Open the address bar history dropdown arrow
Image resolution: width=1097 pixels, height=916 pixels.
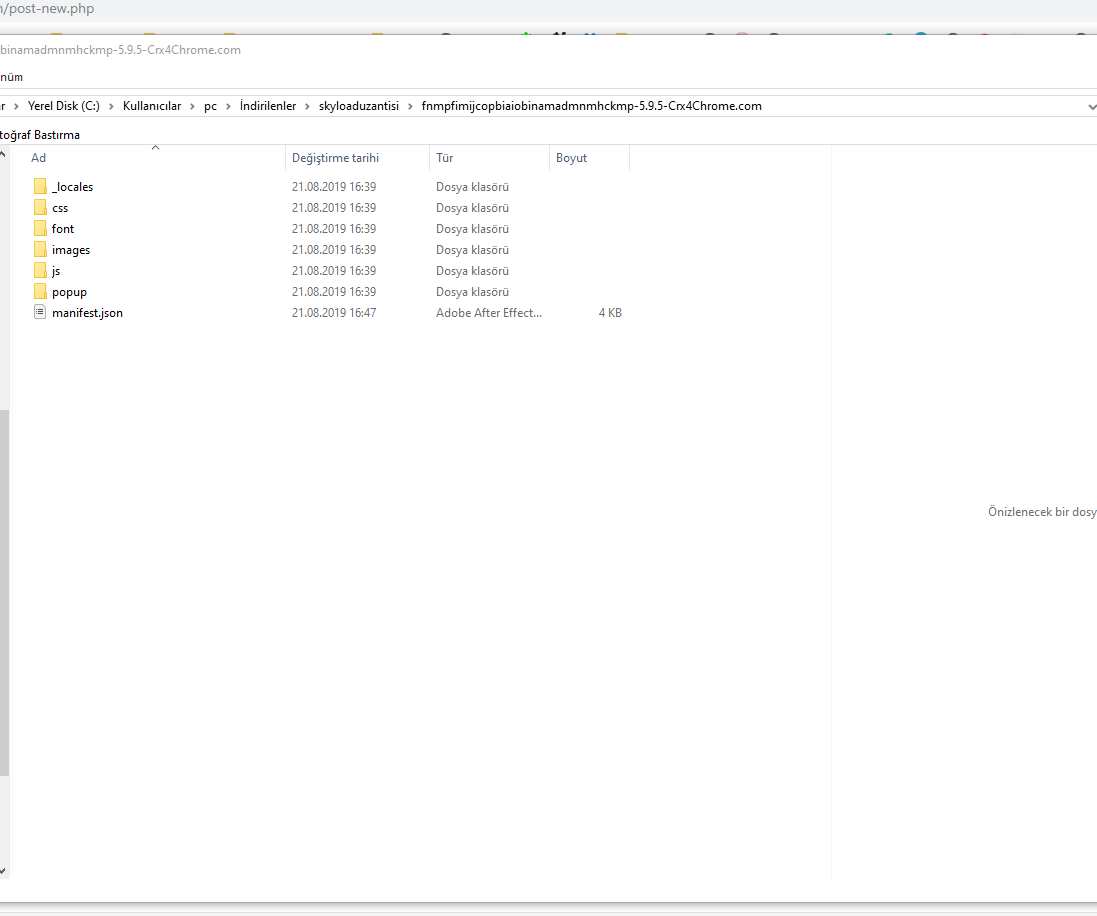[1089, 106]
